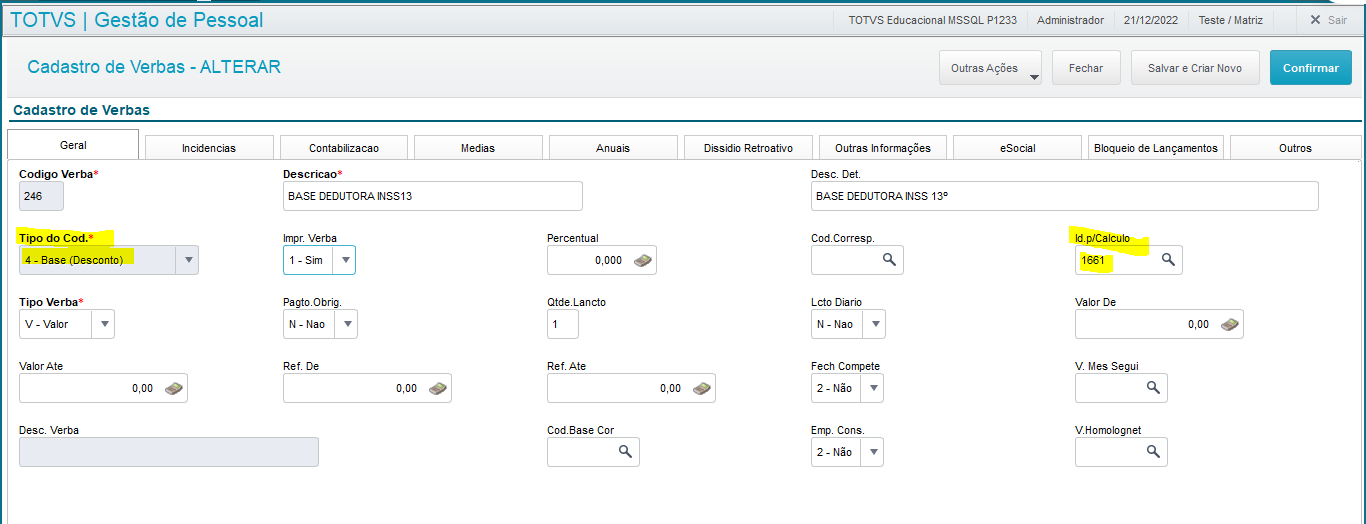Click search magnifier next to Id.p/Calculo 1661

tap(1167, 260)
